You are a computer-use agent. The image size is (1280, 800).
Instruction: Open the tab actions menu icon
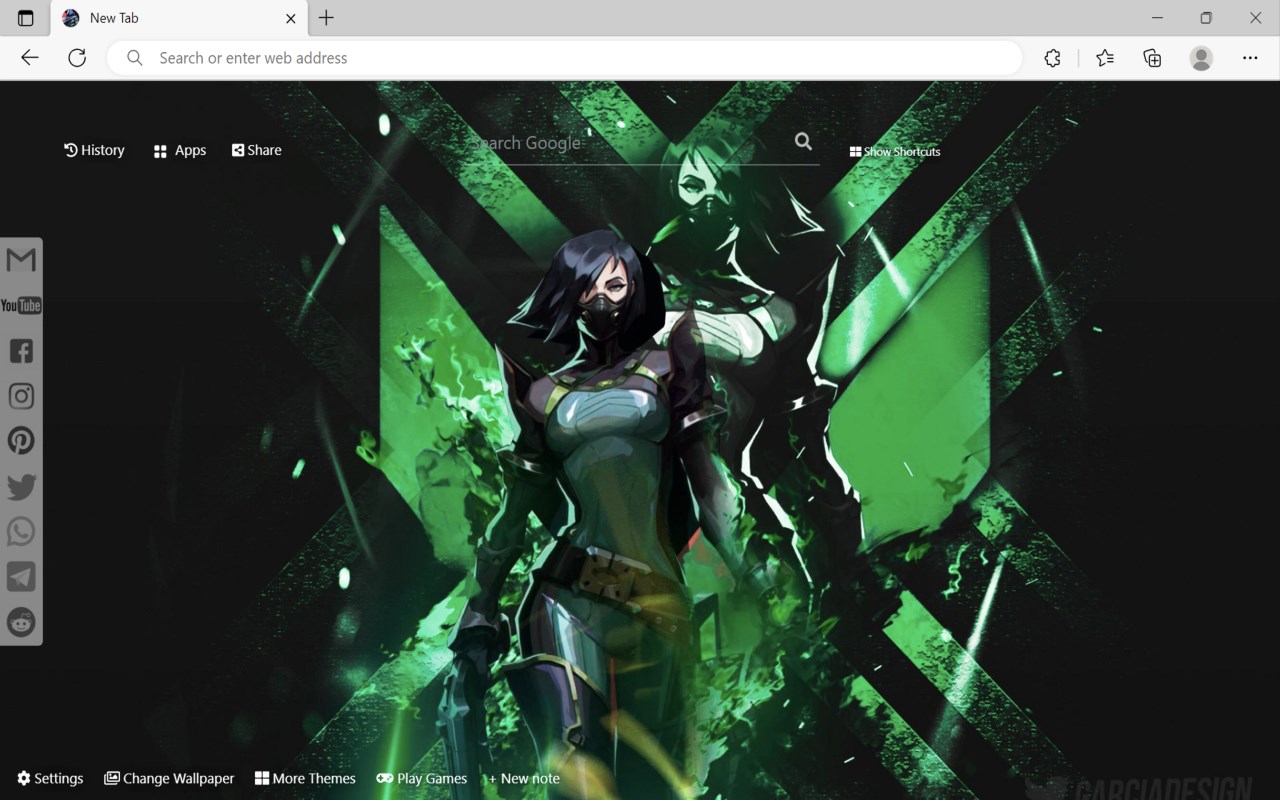(x=25, y=18)
